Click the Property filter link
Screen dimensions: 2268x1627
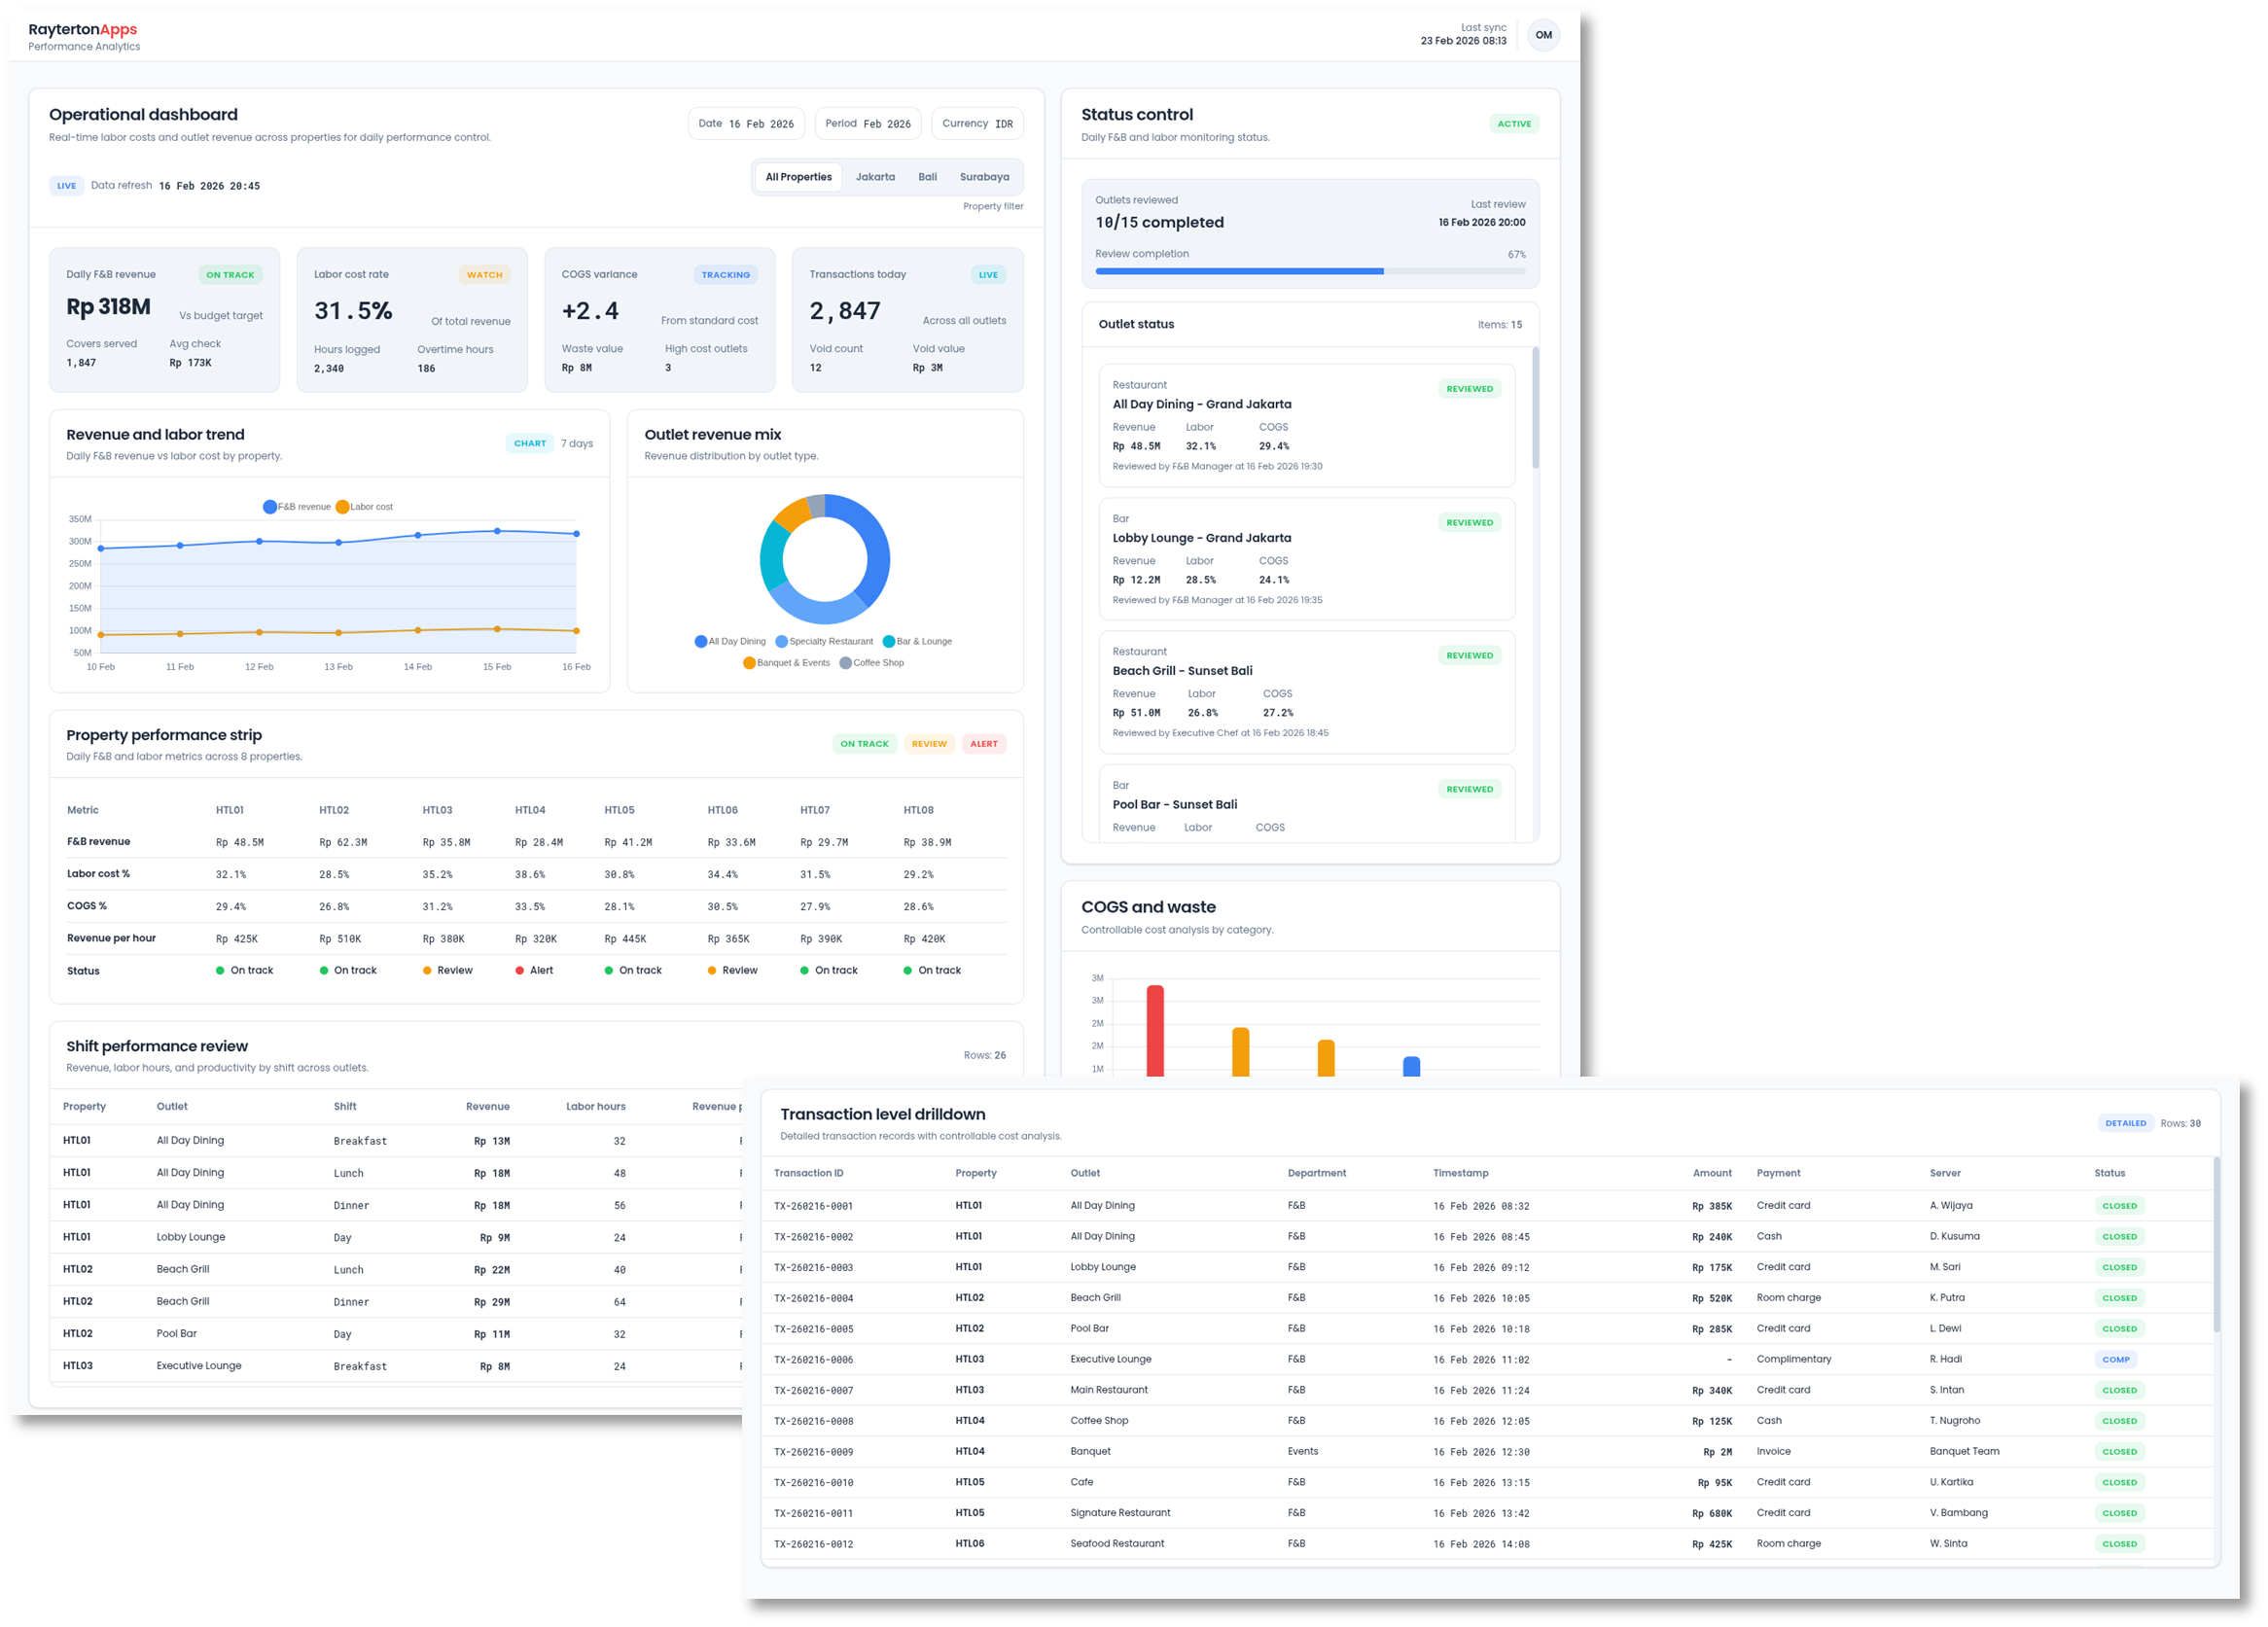tap(993, 206)
